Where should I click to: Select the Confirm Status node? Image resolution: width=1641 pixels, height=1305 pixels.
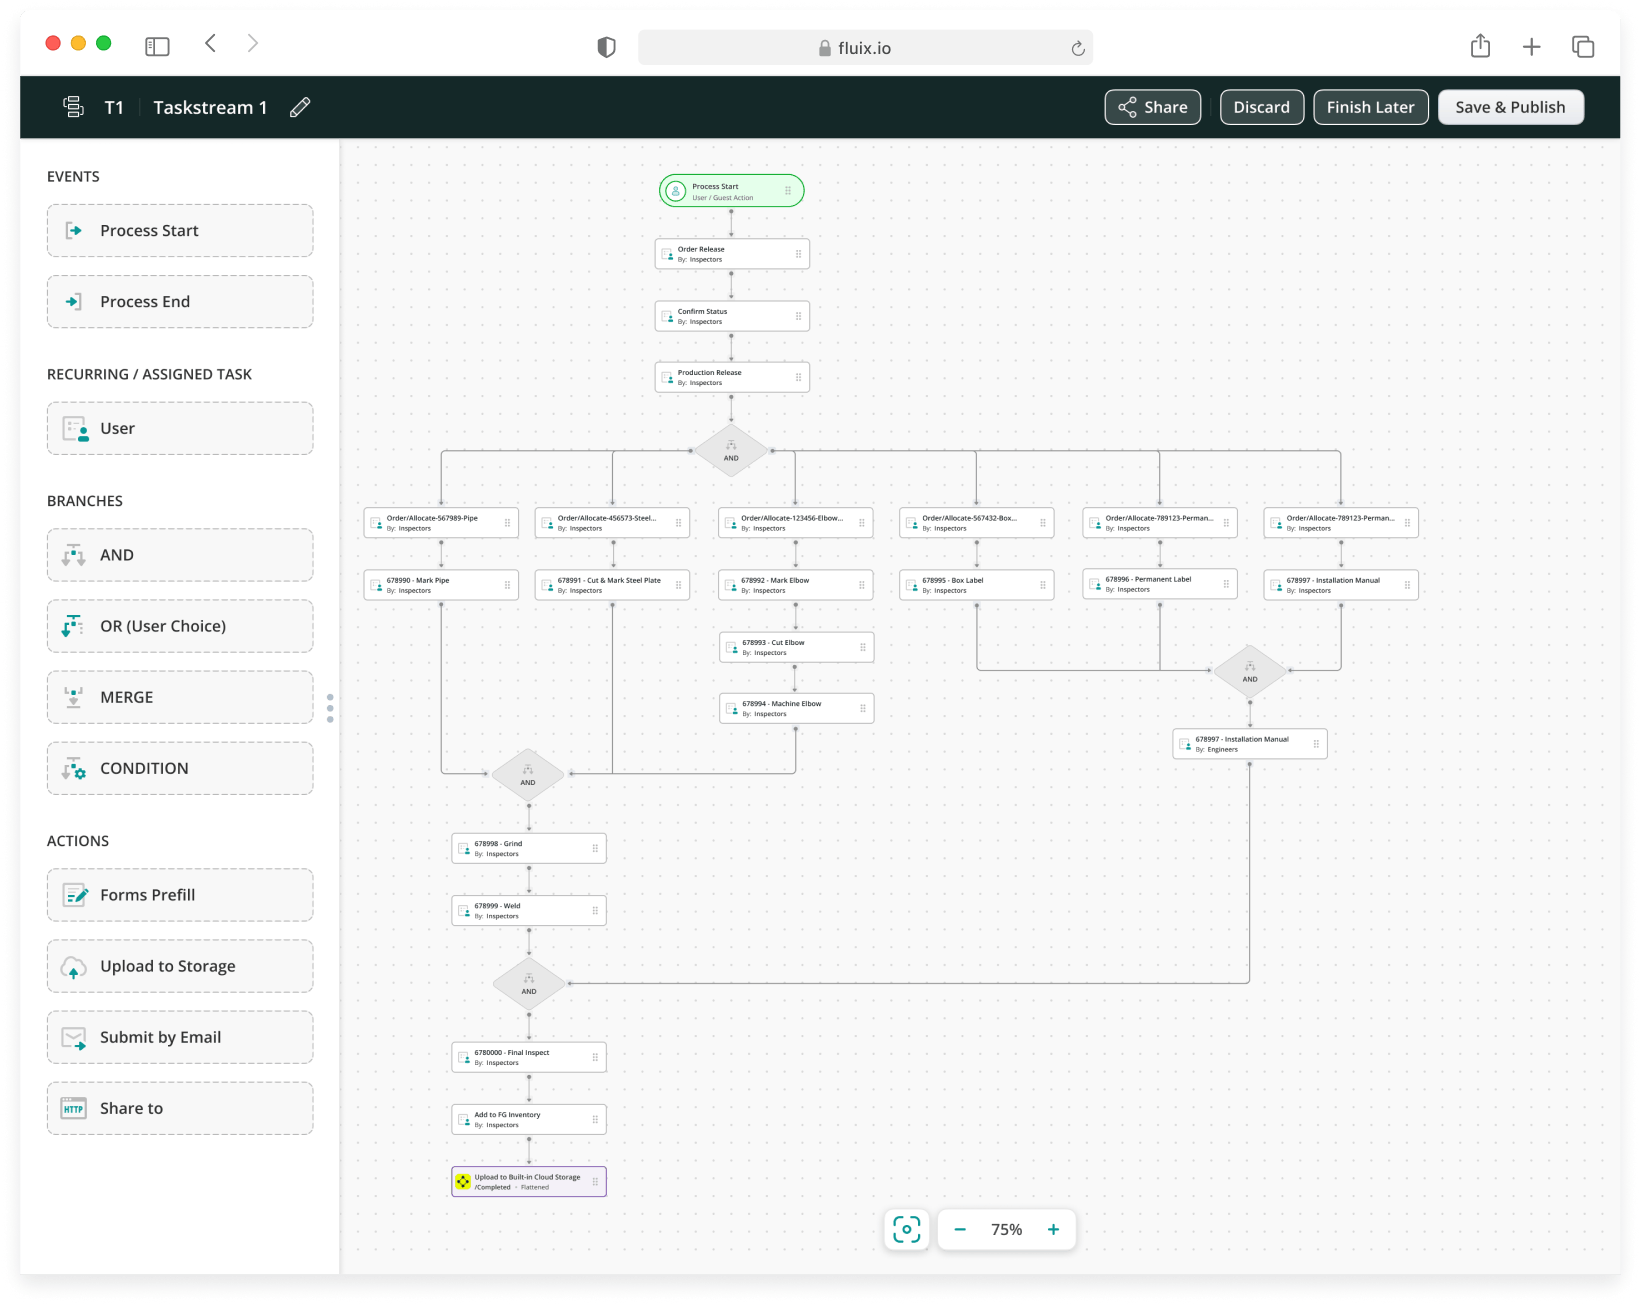pyautogui.click(x=732, y=316)
